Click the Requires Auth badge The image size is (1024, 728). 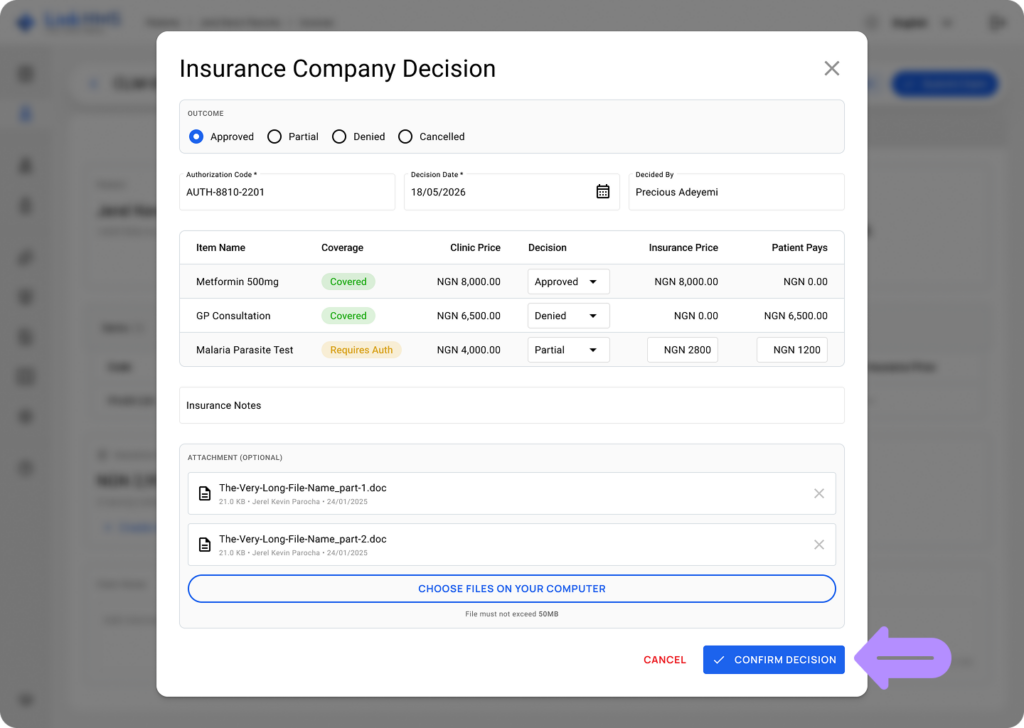(x=361, y=349)
